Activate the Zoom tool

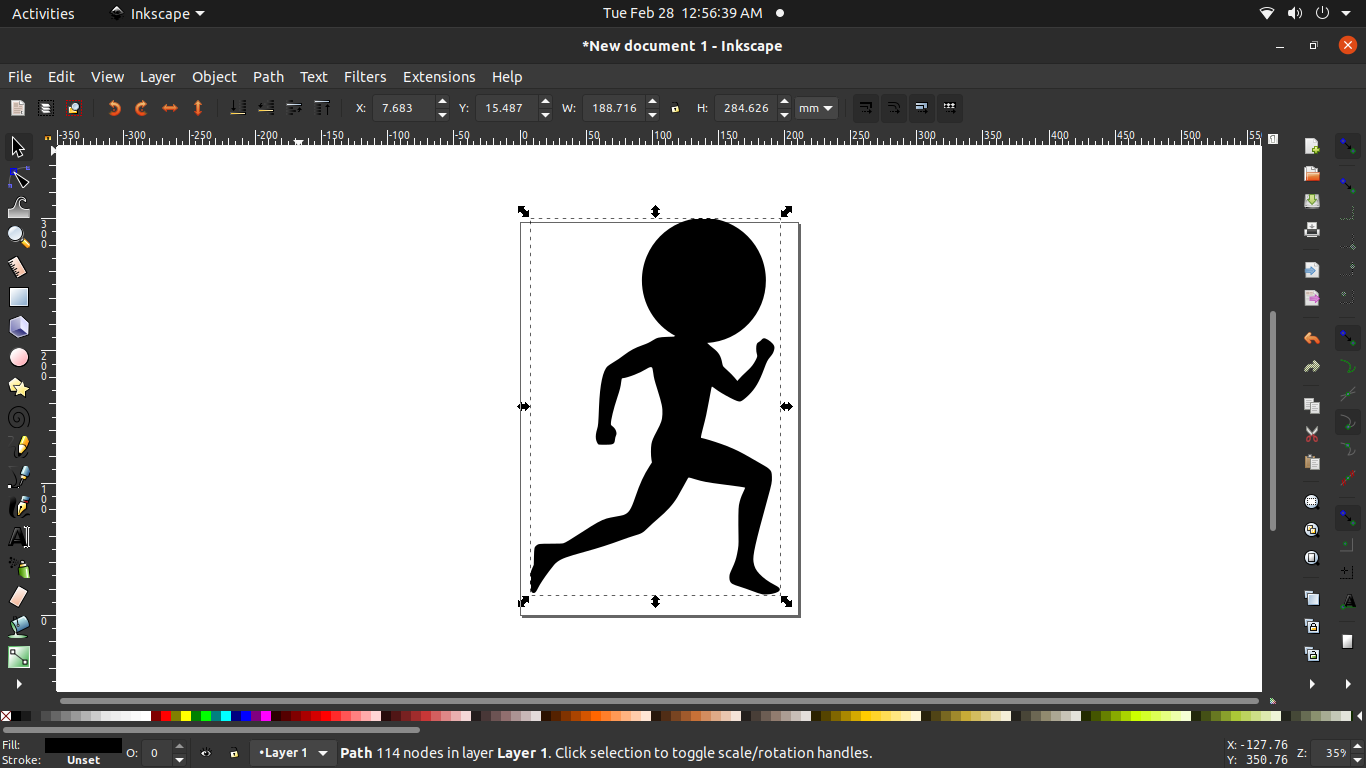(x=17, y=237)
